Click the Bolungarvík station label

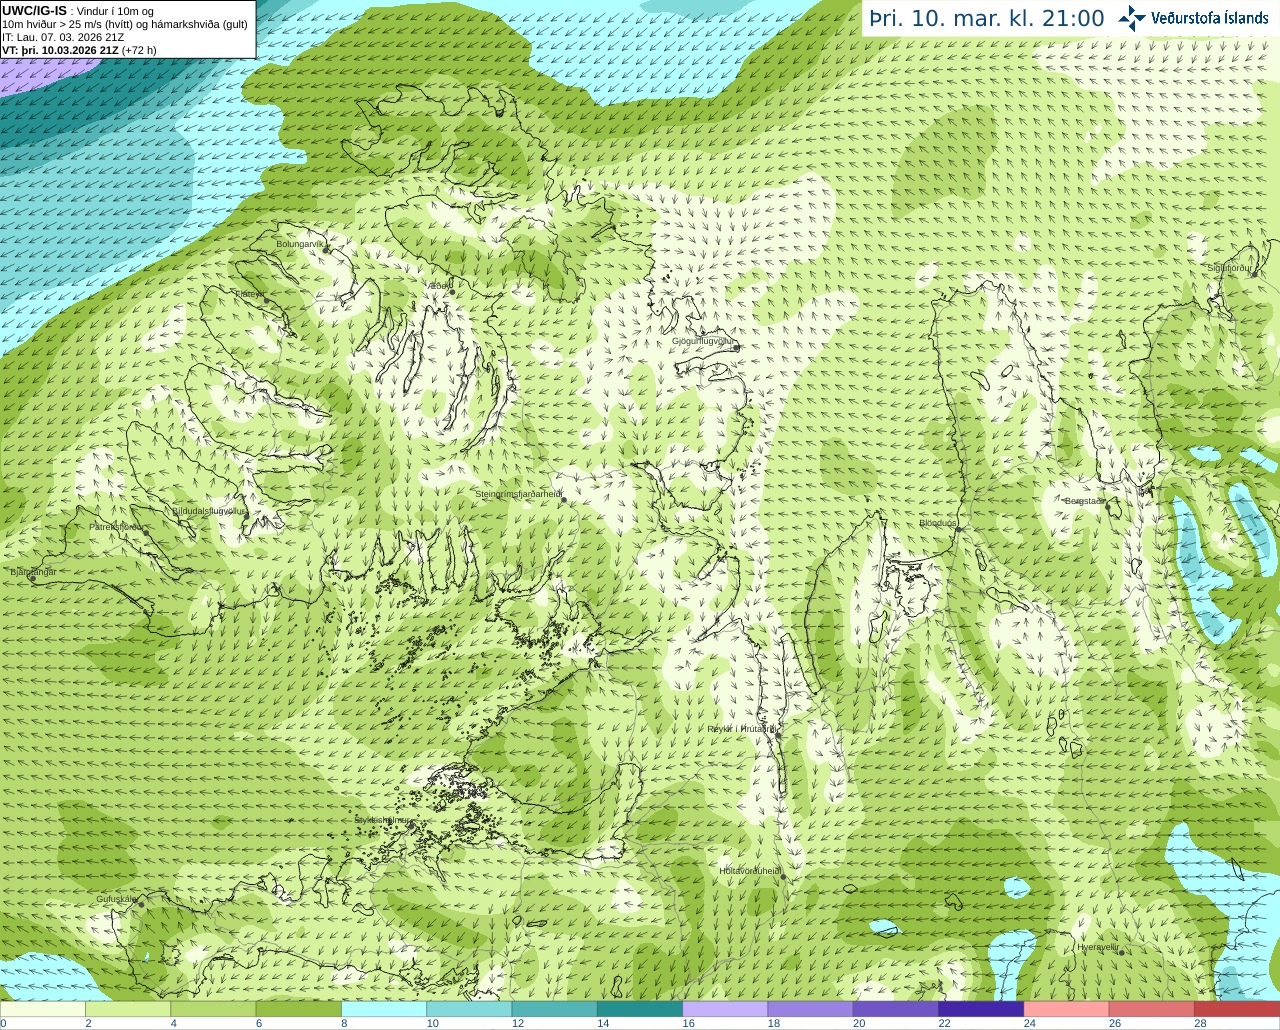point(300,243)
